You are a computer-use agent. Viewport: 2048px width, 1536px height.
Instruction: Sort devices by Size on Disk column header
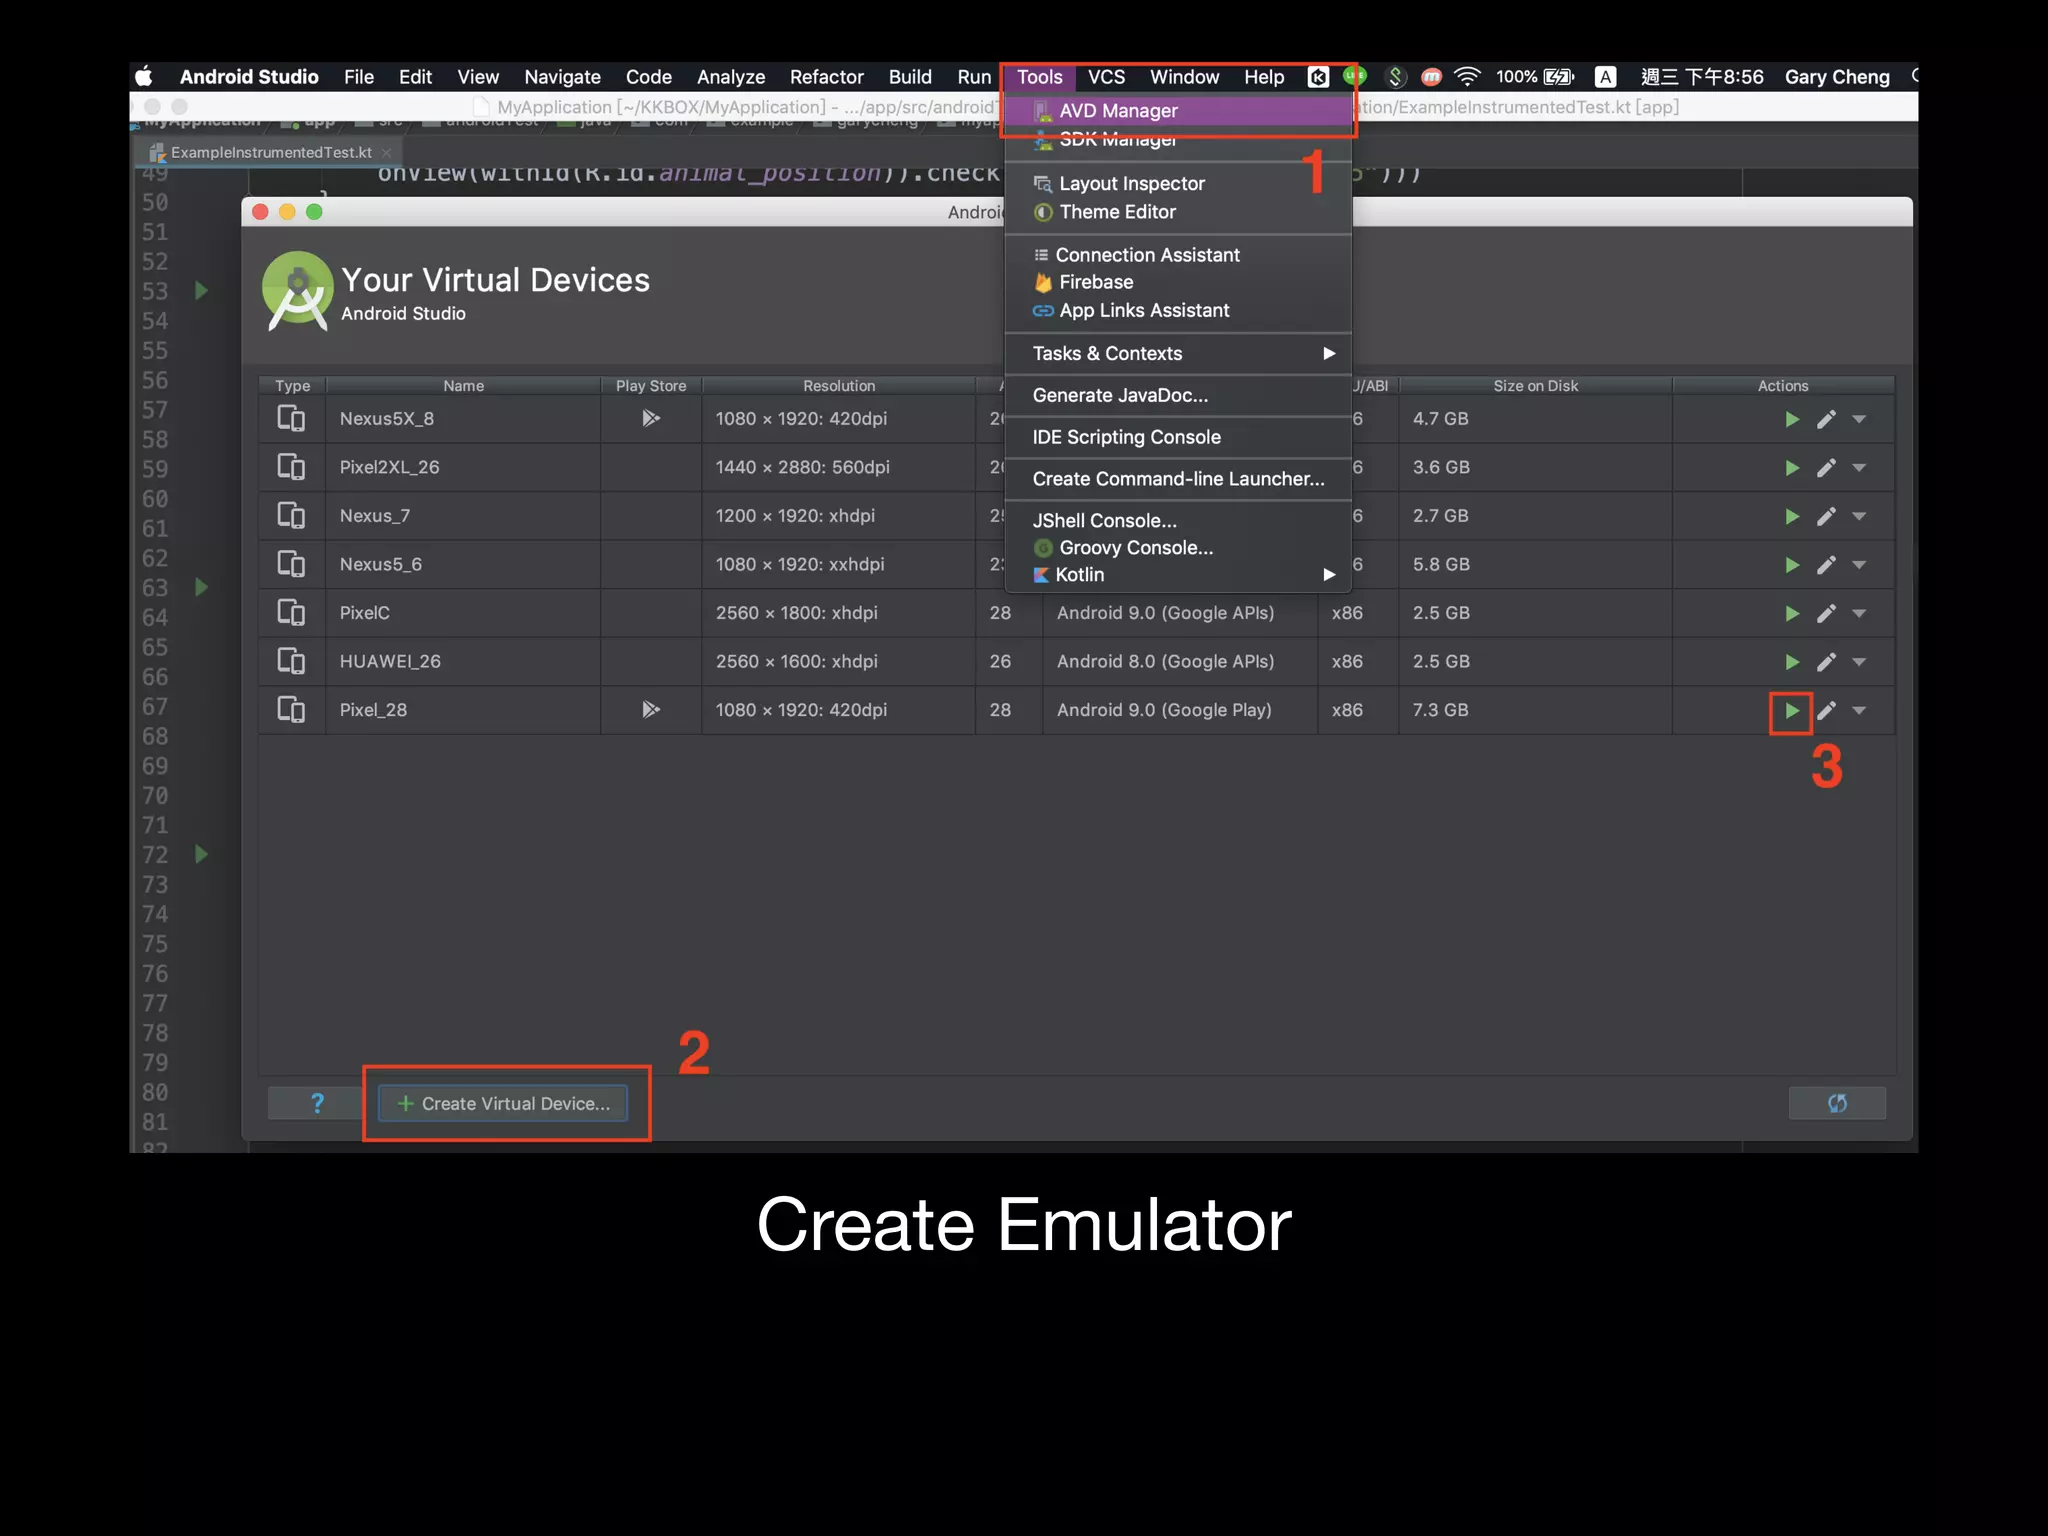coord(1535,386)
